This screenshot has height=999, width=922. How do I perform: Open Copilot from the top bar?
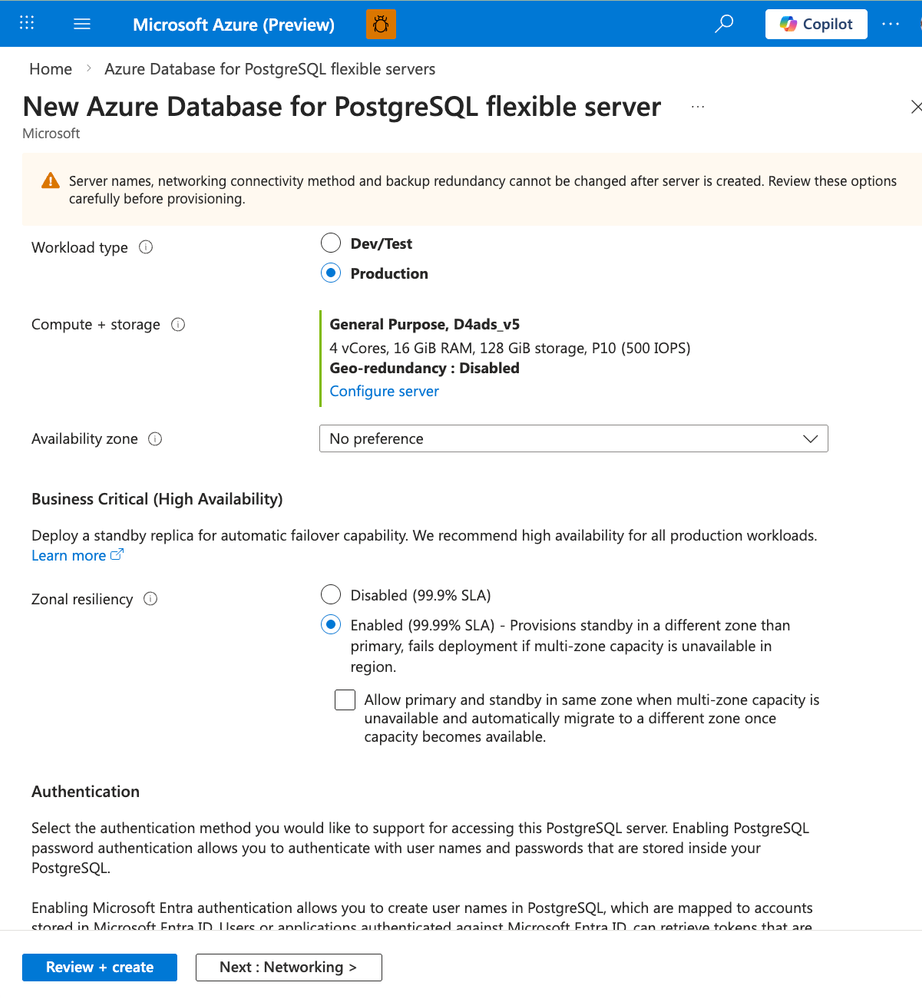pyautogui.click(x=816, y=24)
